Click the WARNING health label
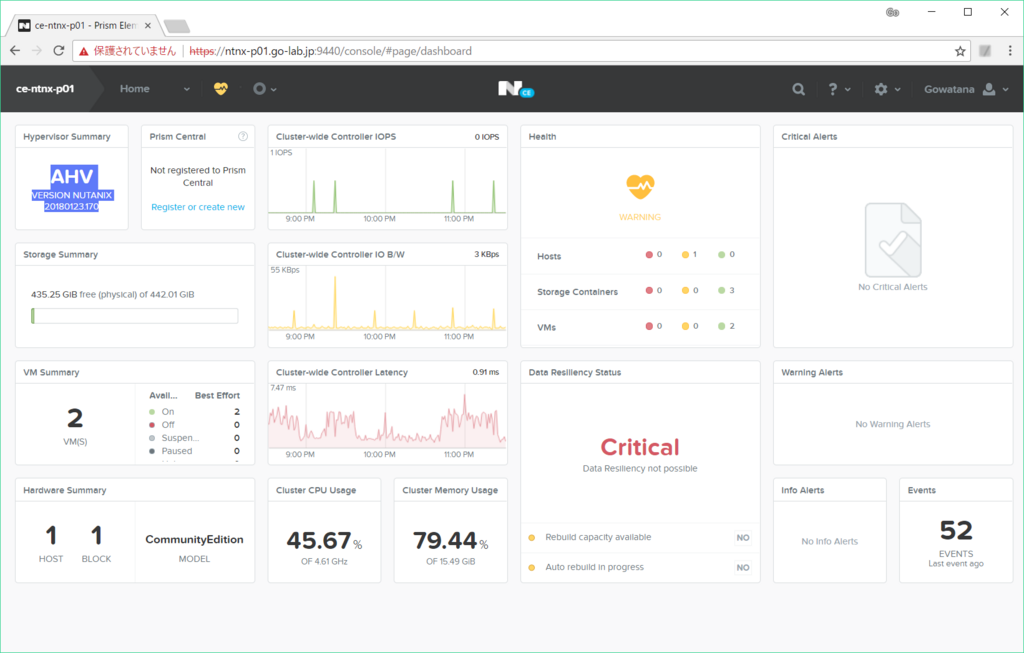Screen dimensions: 1024x653 click(640, 217)
